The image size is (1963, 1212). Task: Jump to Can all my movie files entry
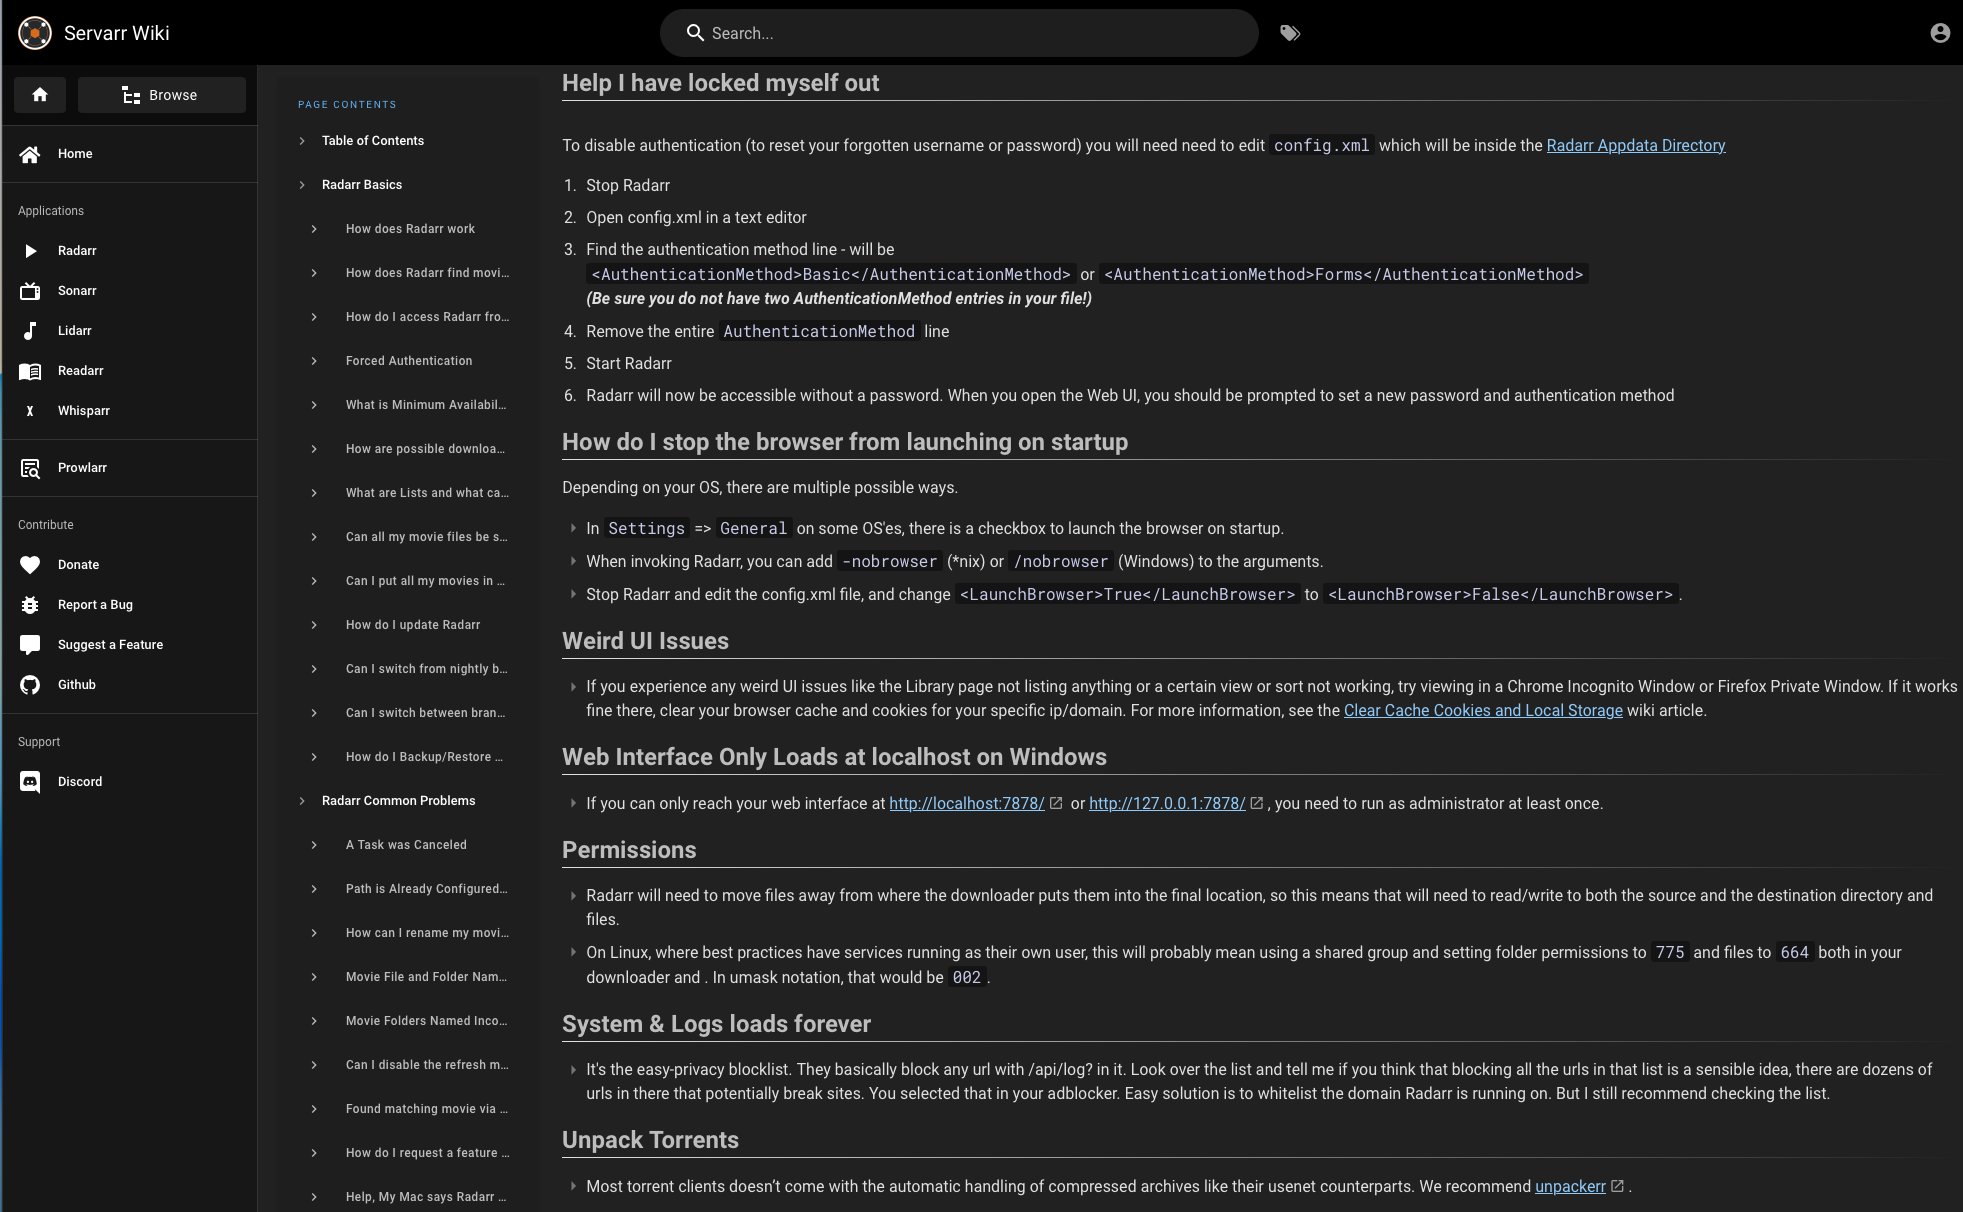426,537
